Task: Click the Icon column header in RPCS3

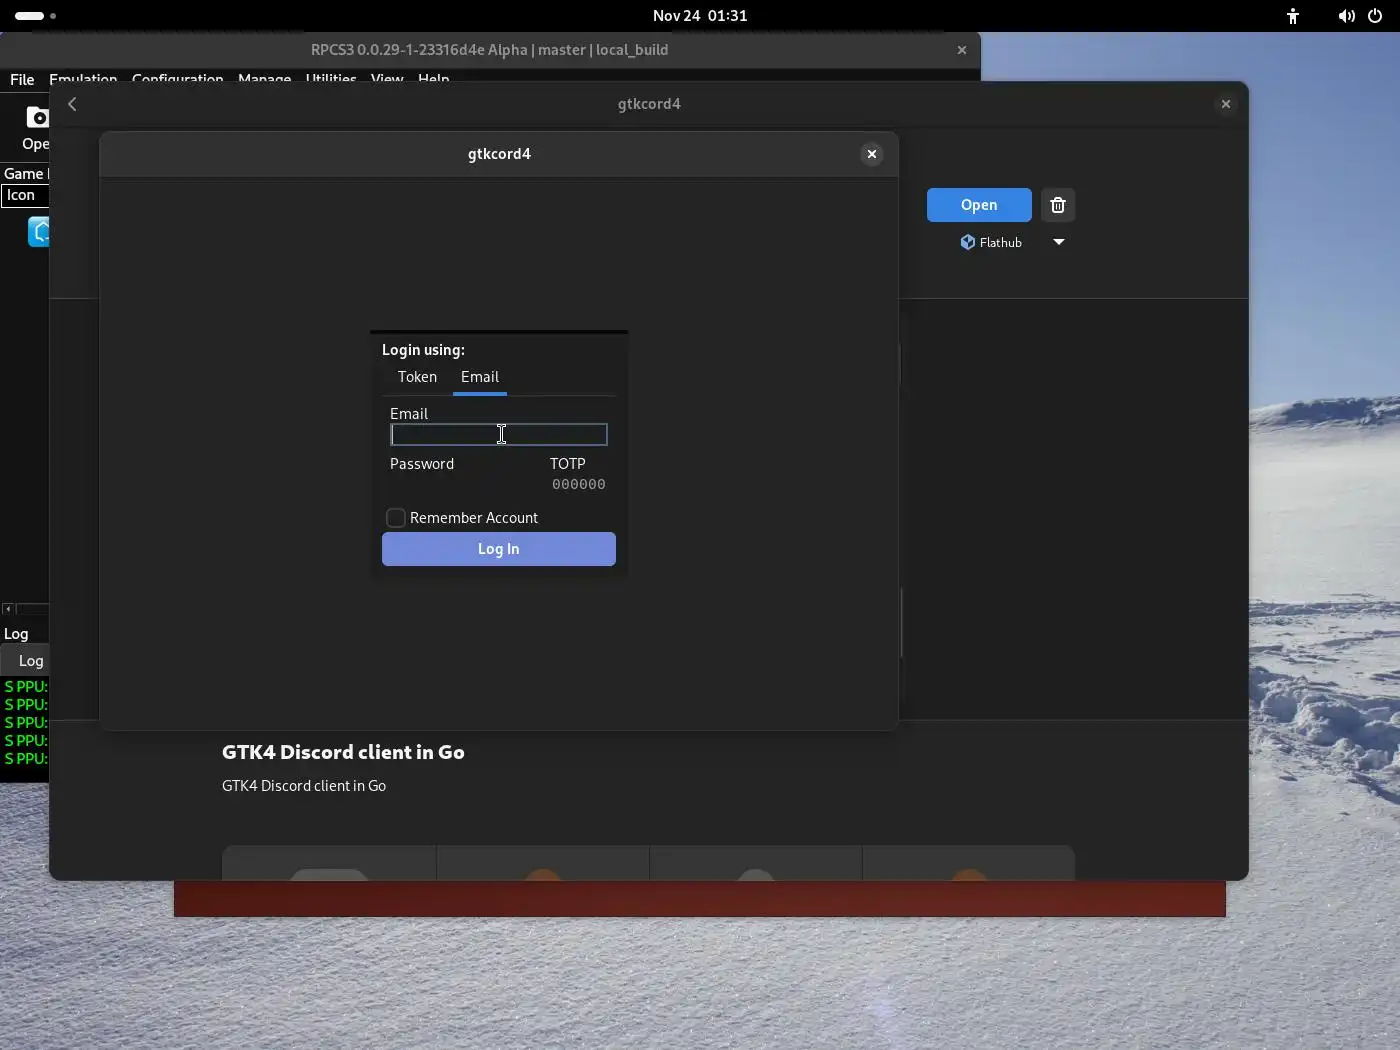Action: 24,196
